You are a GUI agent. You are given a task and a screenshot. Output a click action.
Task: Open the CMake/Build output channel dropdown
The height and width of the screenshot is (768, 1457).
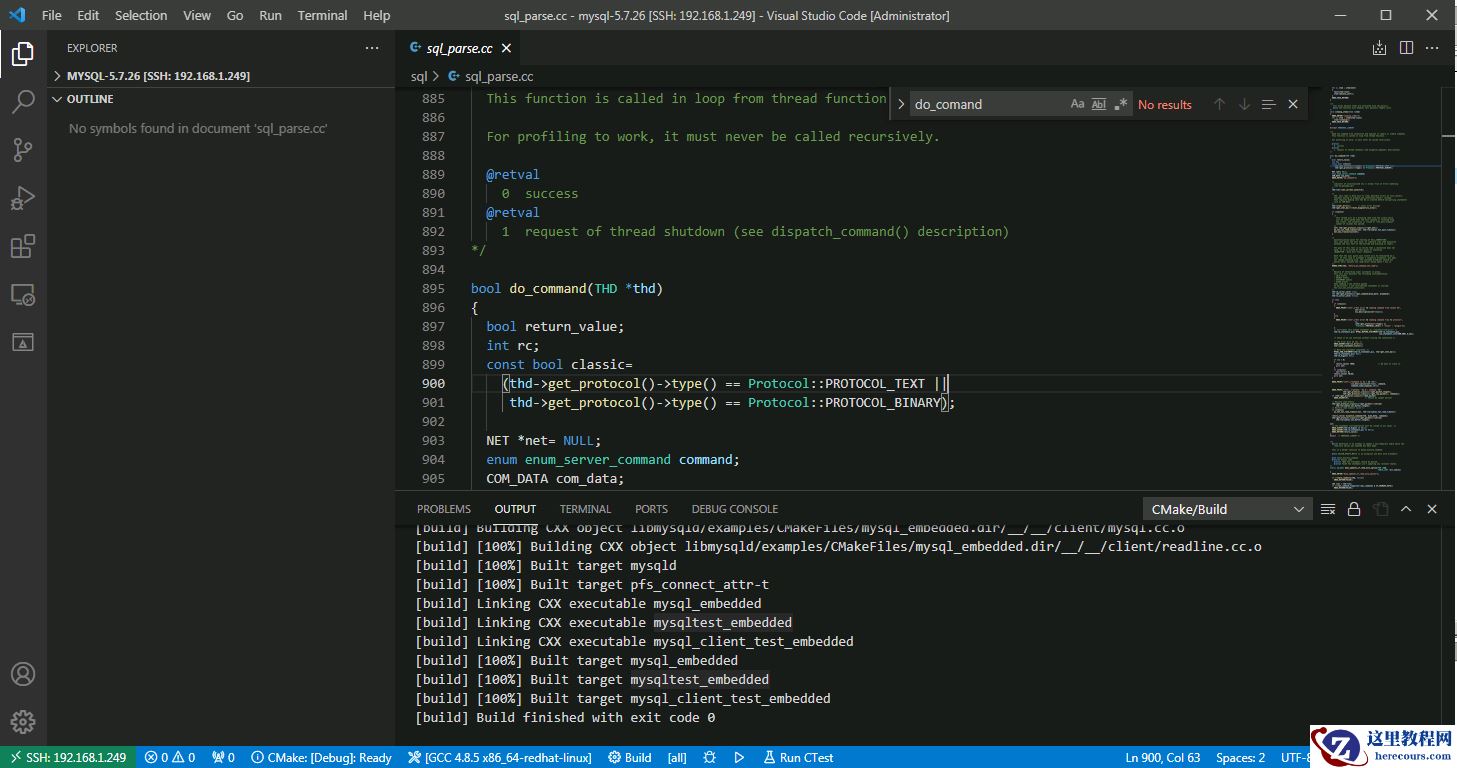tap(1227, 509)
